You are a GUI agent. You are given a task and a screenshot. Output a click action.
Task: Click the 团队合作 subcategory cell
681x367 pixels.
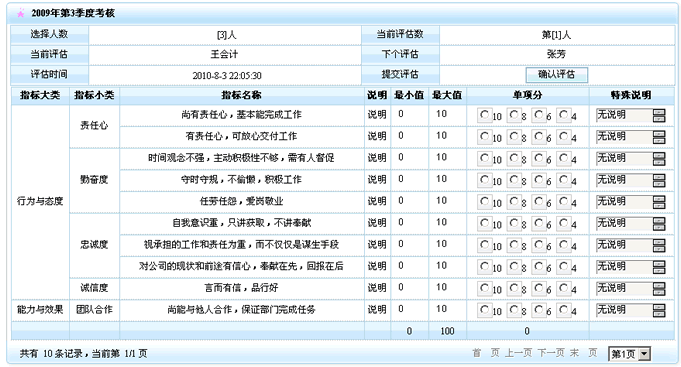(x=94, y=310)
